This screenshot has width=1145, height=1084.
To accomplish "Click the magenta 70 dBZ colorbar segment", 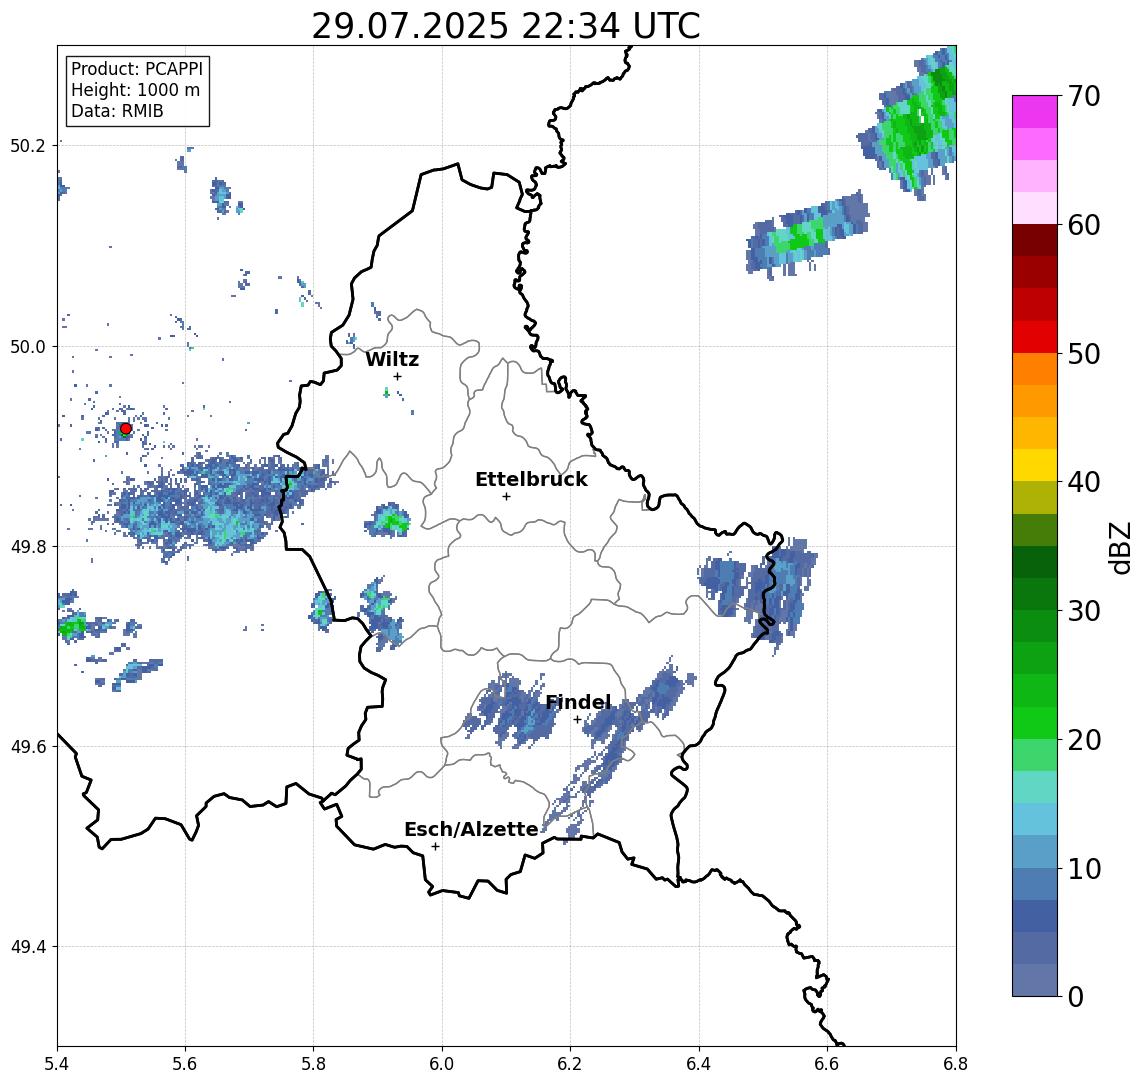I will [1035, 112].
